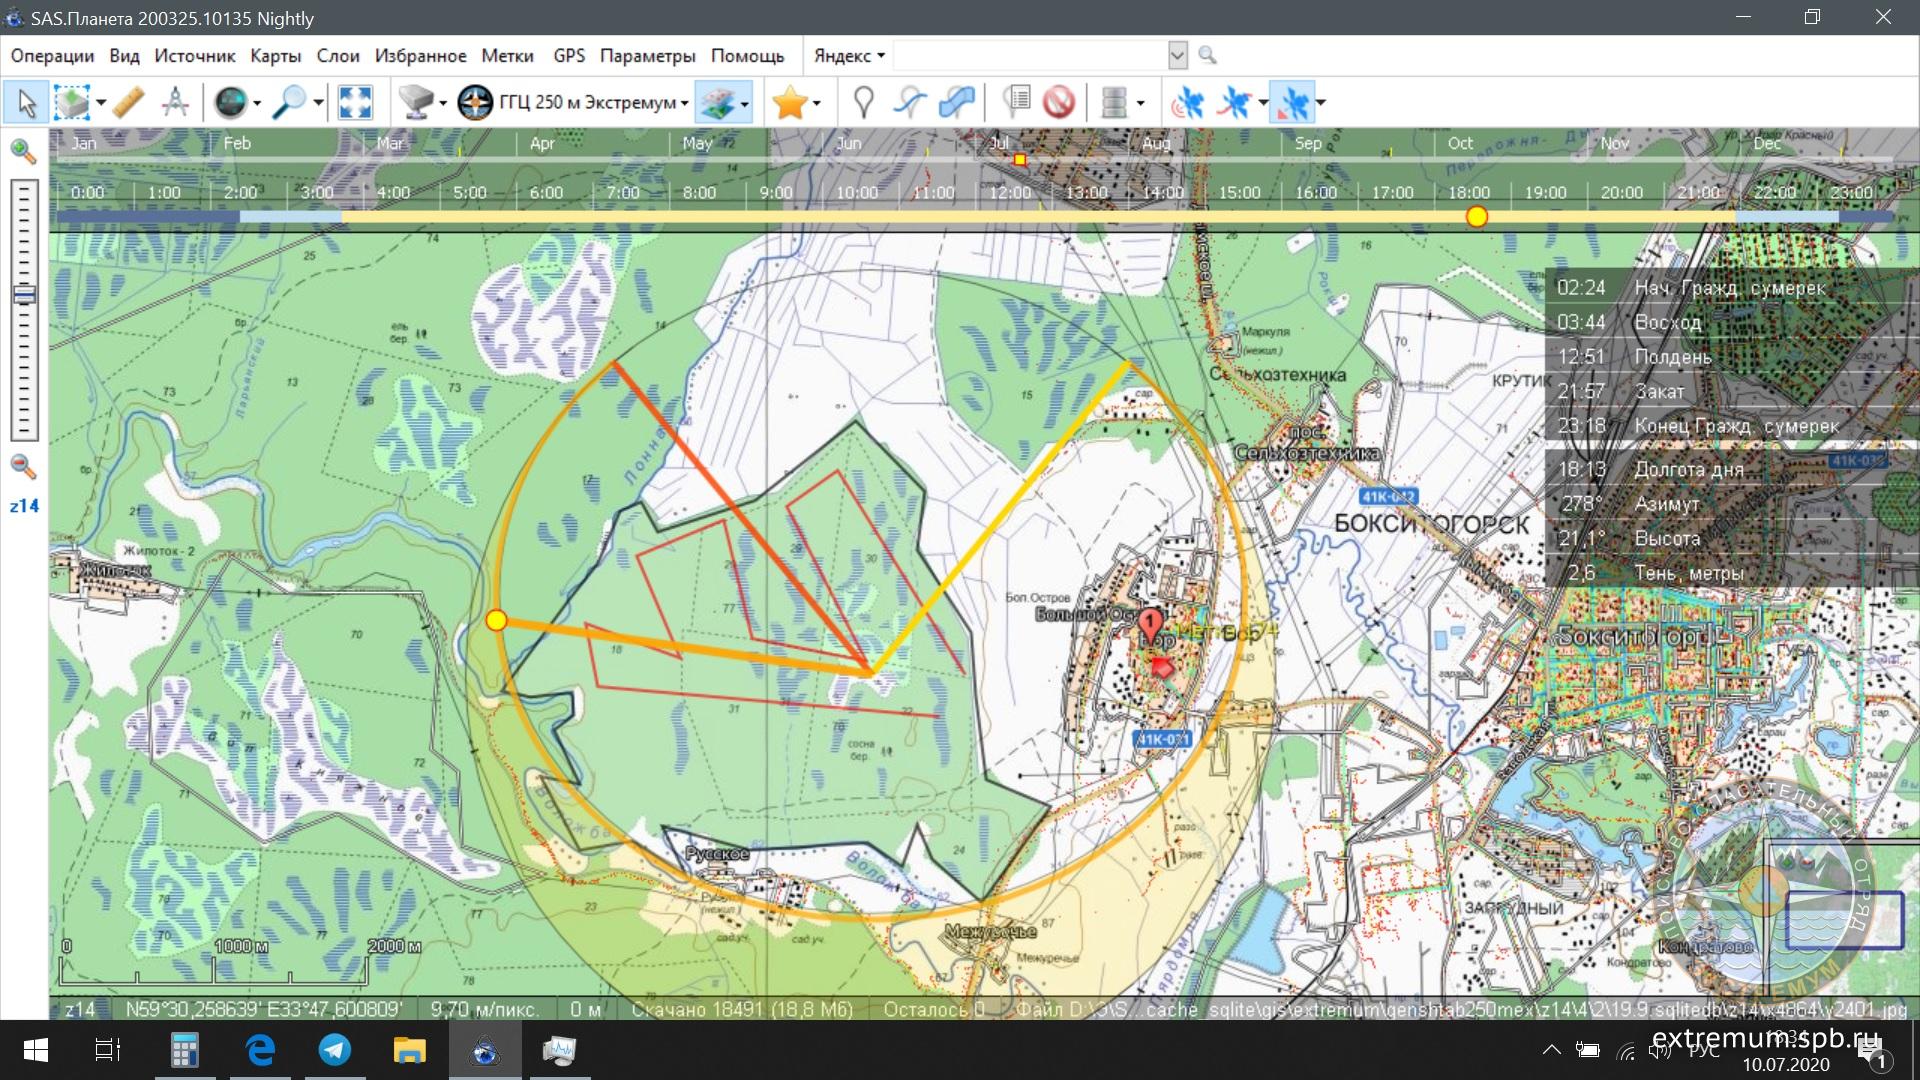Image resolution: width=1920 pixels, height=1080 pixels.
Task: Click the add path polyline icon
Action: click(x=910, y=102)
